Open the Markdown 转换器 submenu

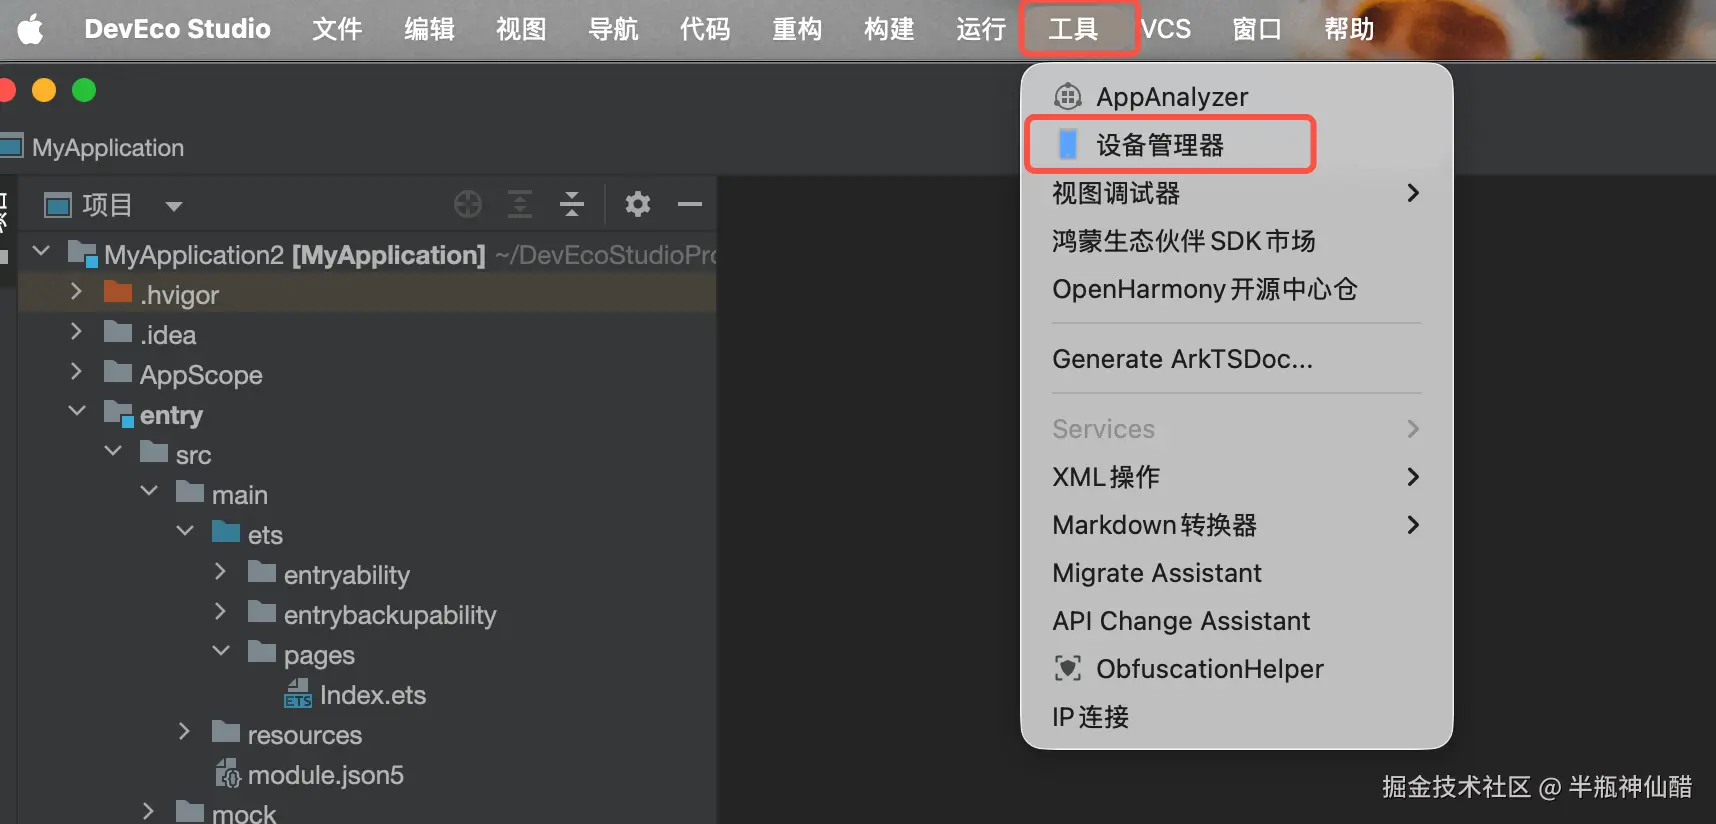pyautogui.click(x=1236, y=525)
